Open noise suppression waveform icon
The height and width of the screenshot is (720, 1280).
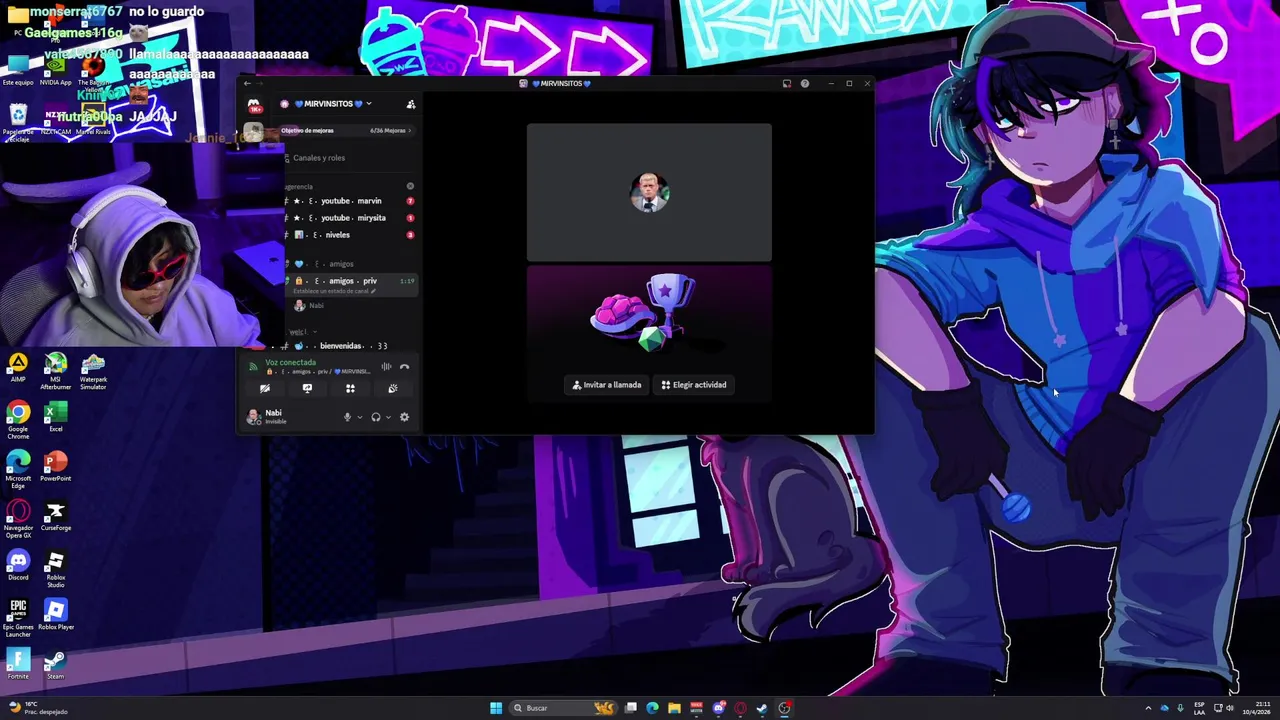coord(386,367)
